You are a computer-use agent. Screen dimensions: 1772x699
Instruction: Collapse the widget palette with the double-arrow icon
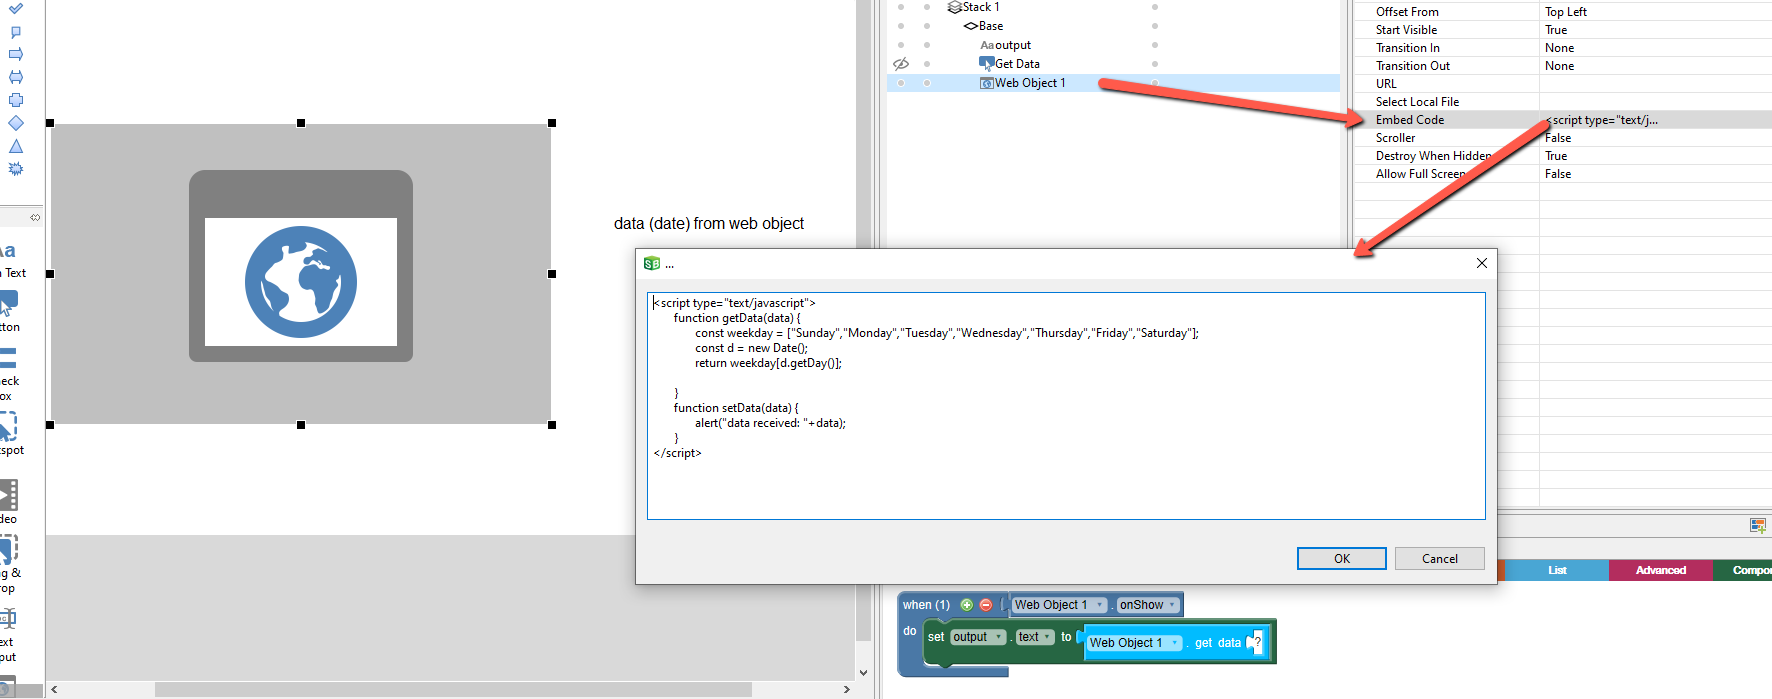(x=35, y=217)
